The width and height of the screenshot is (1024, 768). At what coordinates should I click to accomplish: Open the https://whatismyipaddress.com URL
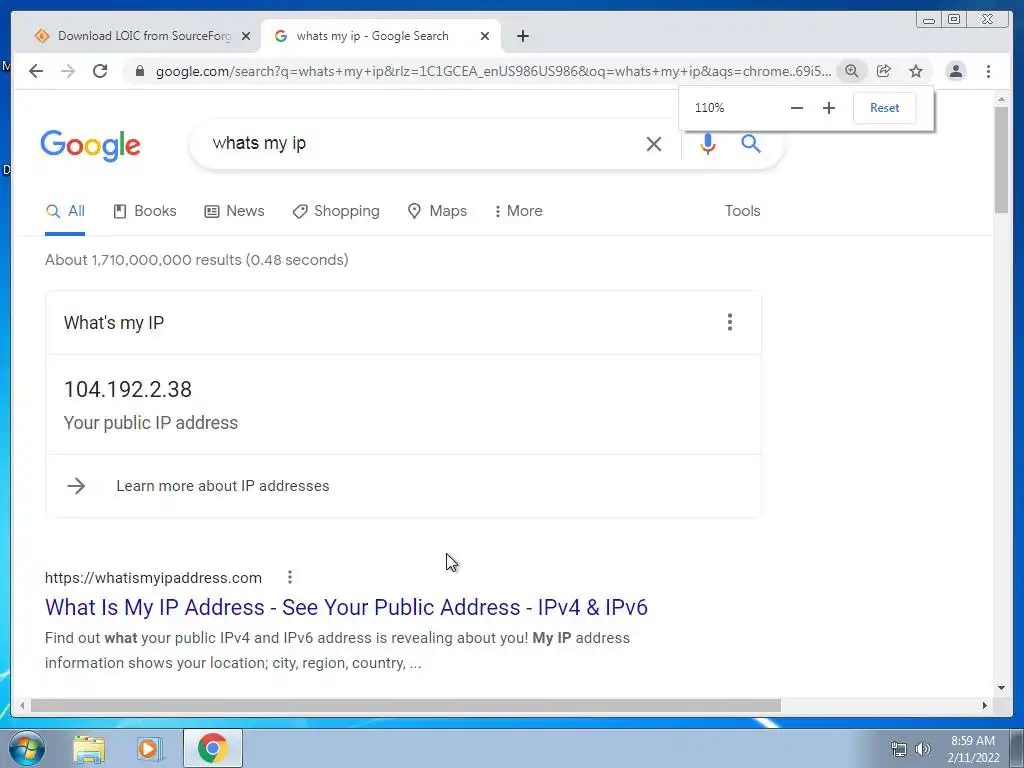click(153, 578)
